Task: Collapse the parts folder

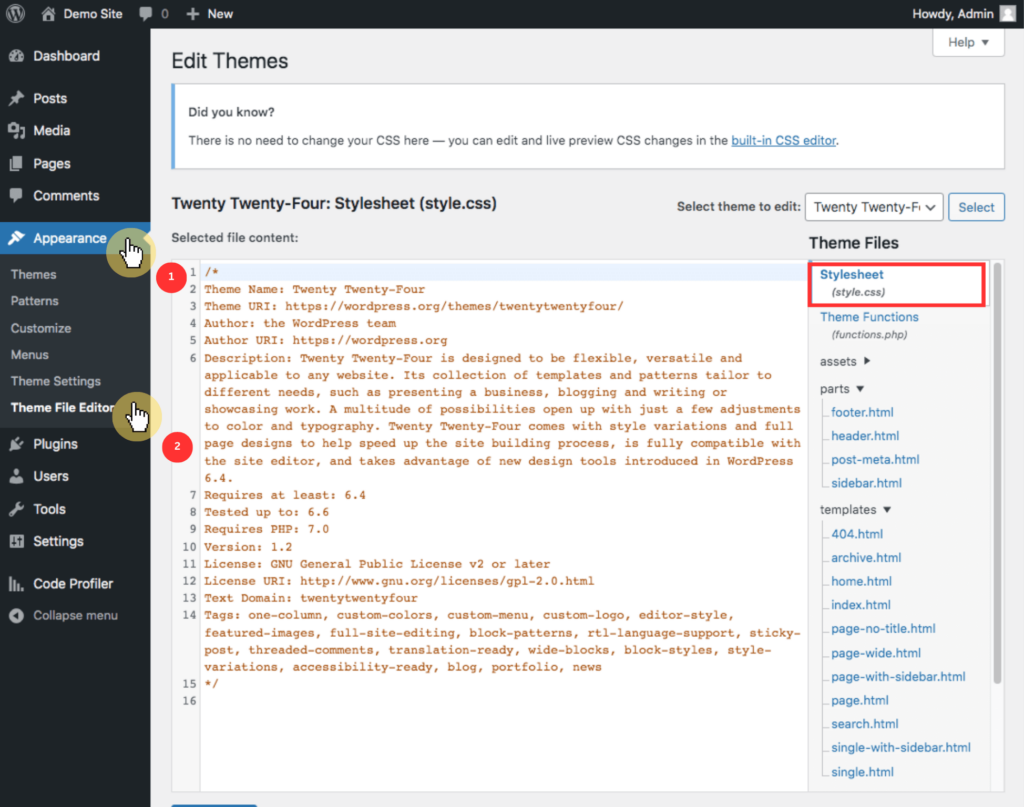Action: point(842,388)
